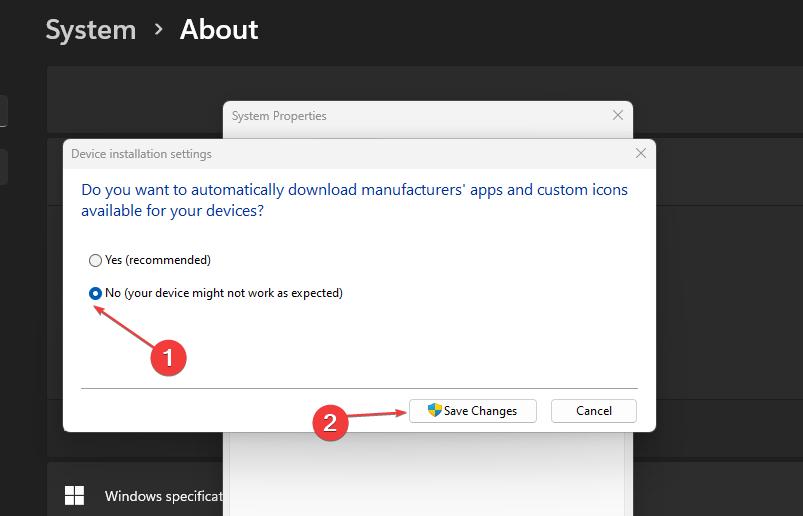Viewport: 803px width, 516px height.
Task: Click the red circle numbered 2
Action: pyautogui.click(x=331, y=422)
